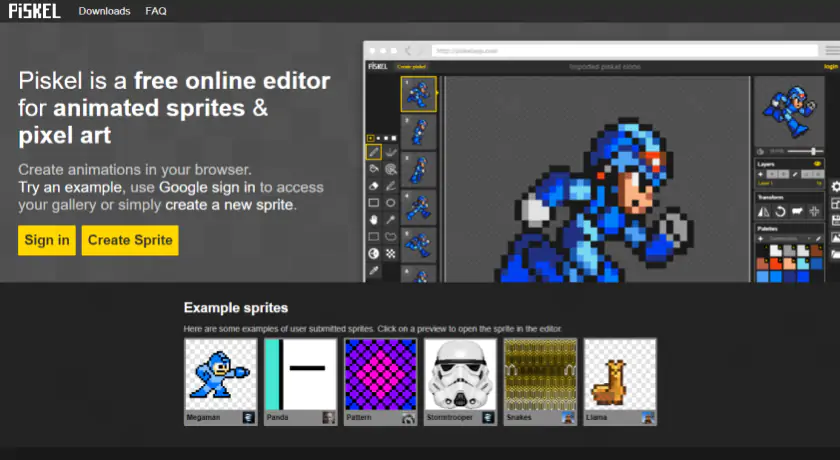Select the paint-all-same-color tool
The height and width of the screenshot is (460, 840).
391,169
